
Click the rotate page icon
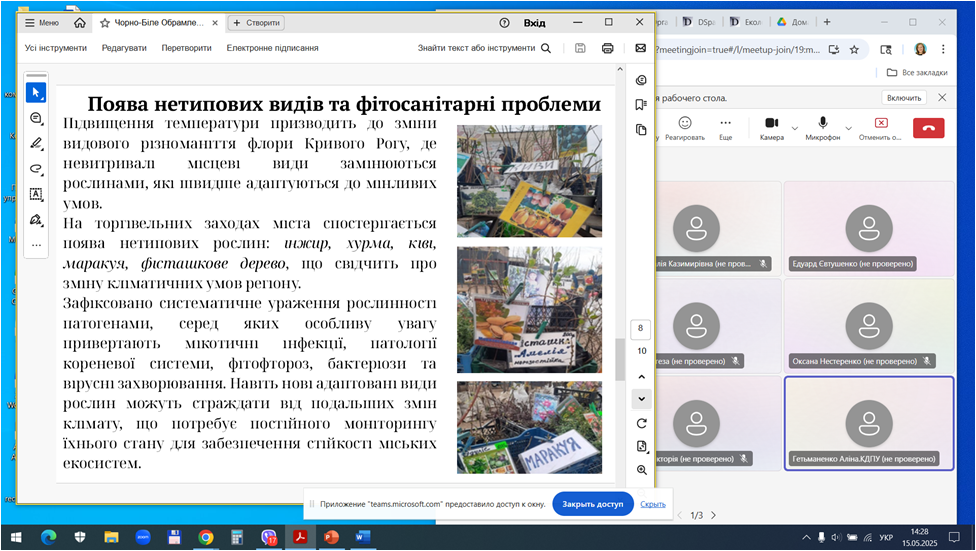coord(641,423)
